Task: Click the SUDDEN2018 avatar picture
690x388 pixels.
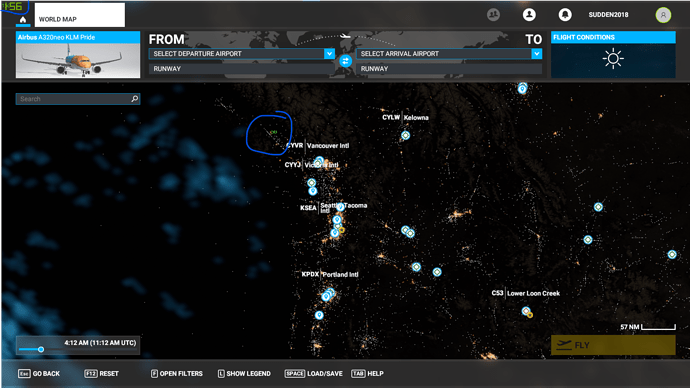Action: tap(663, 15)
